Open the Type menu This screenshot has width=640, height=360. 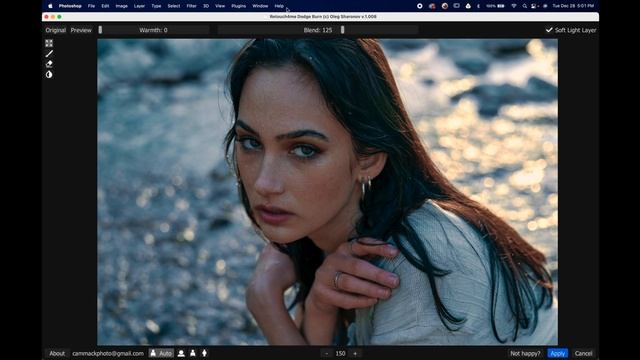coord(156,6)
